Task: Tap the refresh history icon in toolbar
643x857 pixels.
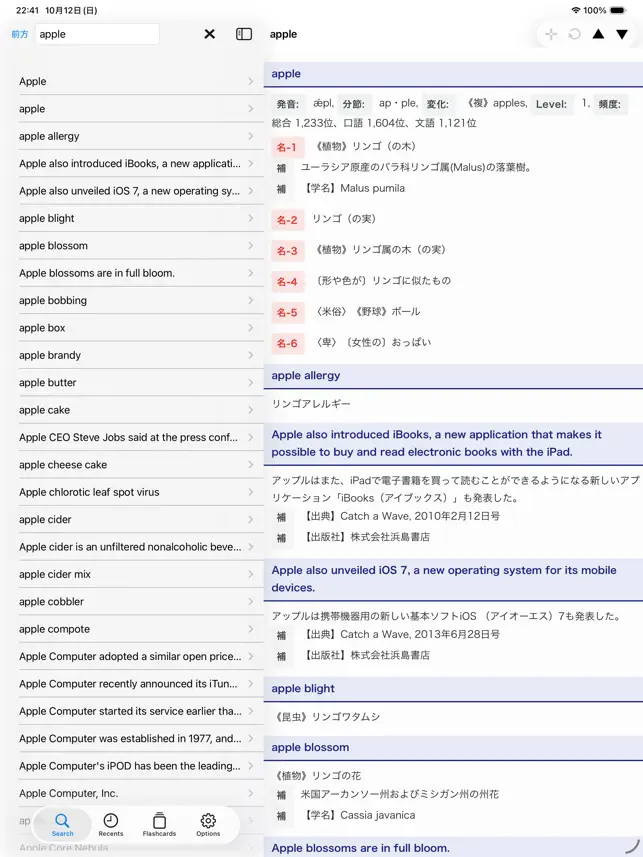Action: coord(574,34)
